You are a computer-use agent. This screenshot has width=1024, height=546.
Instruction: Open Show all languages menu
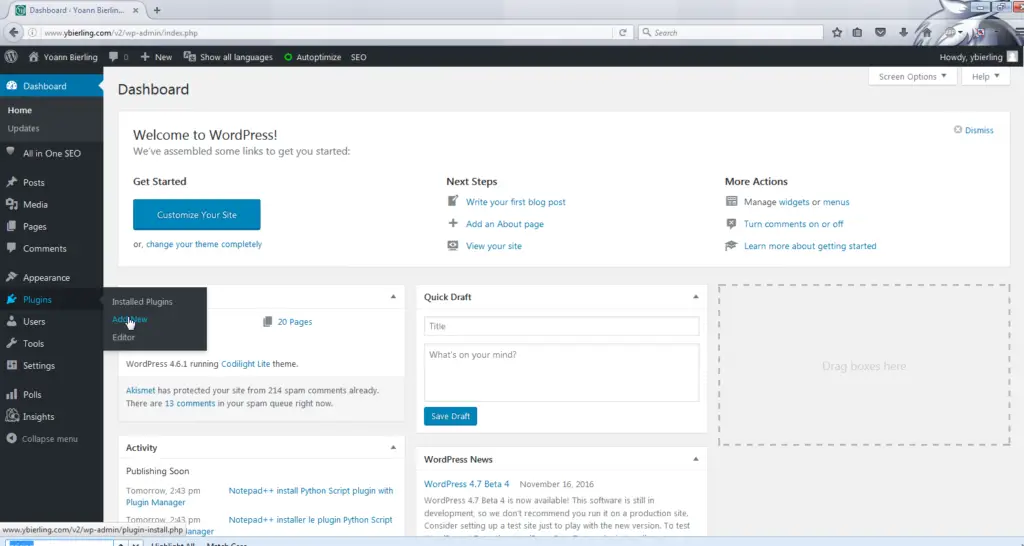point(228,57)
